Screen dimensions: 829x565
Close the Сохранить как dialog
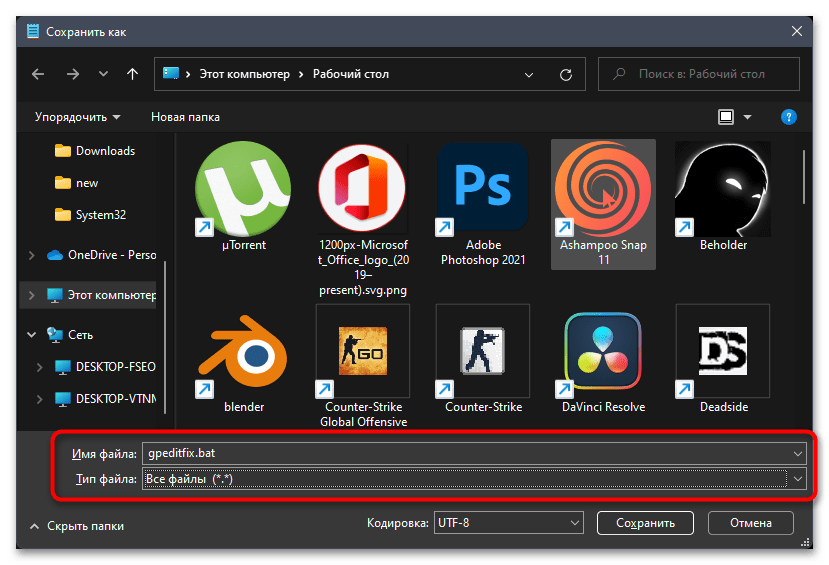pyautogui.click(x=797, y=32)
